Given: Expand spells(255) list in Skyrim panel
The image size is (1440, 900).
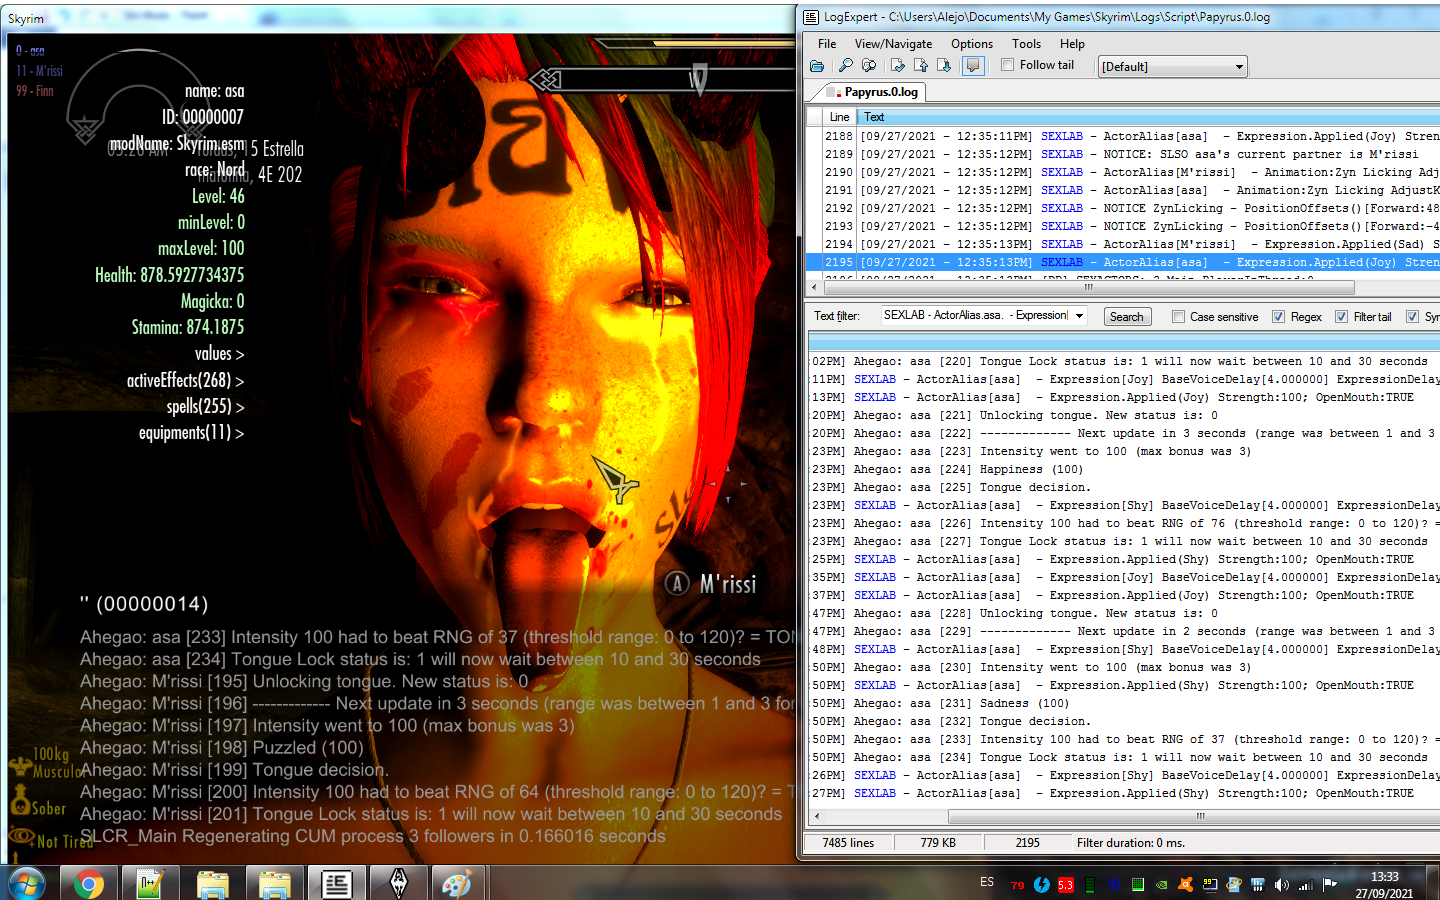Looking at the screenshot, I should click(x=205, y=406).
